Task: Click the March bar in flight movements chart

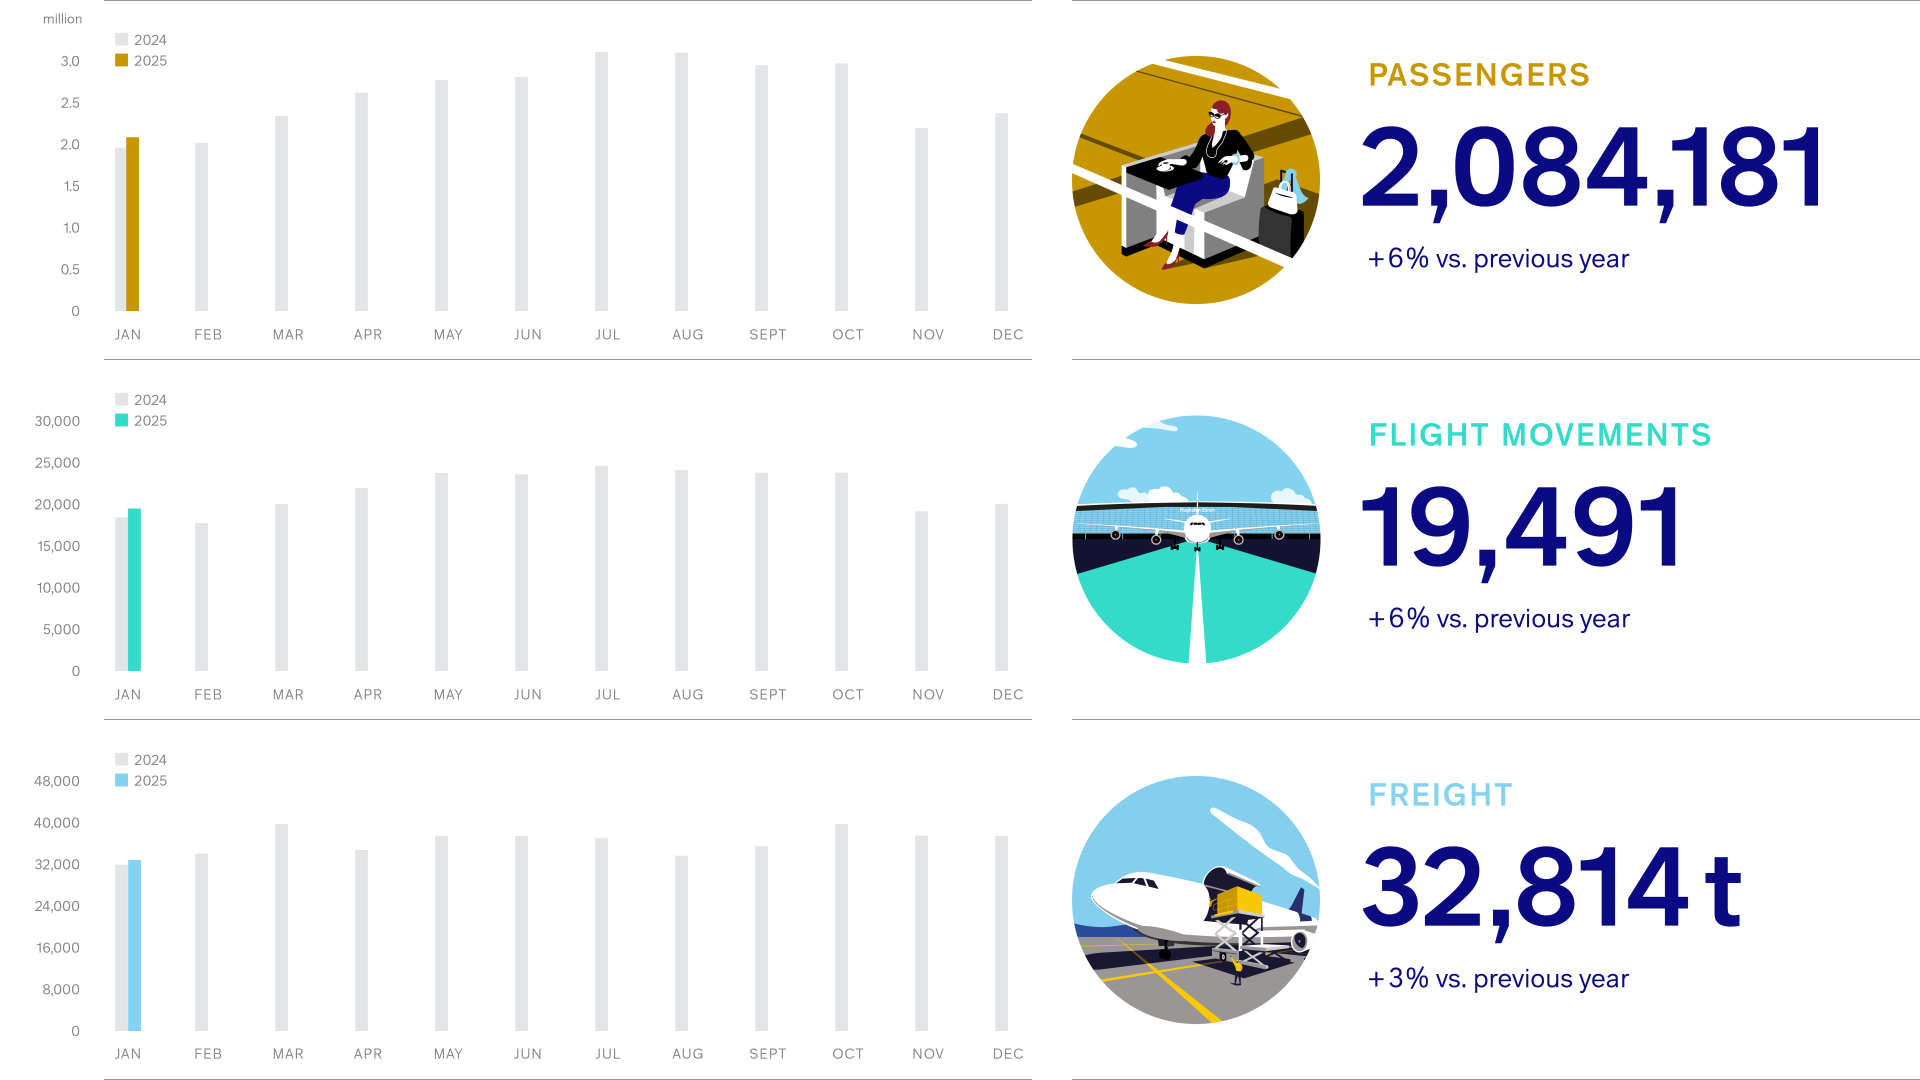Action: (x=281, y=587)
